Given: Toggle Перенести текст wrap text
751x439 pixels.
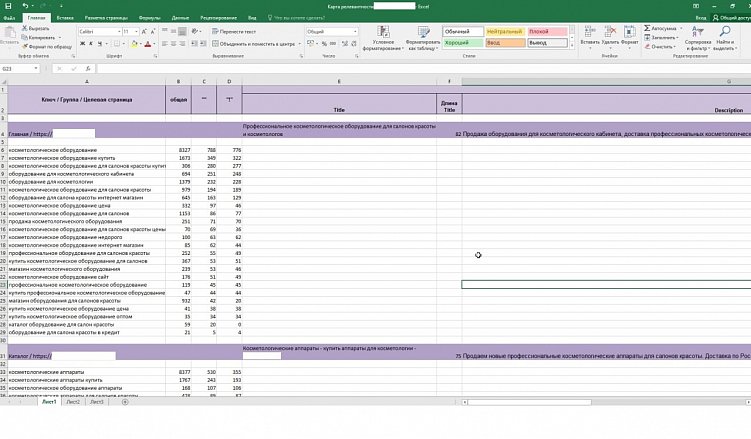Looking at the screenshot, I should [x=234, y=32].
